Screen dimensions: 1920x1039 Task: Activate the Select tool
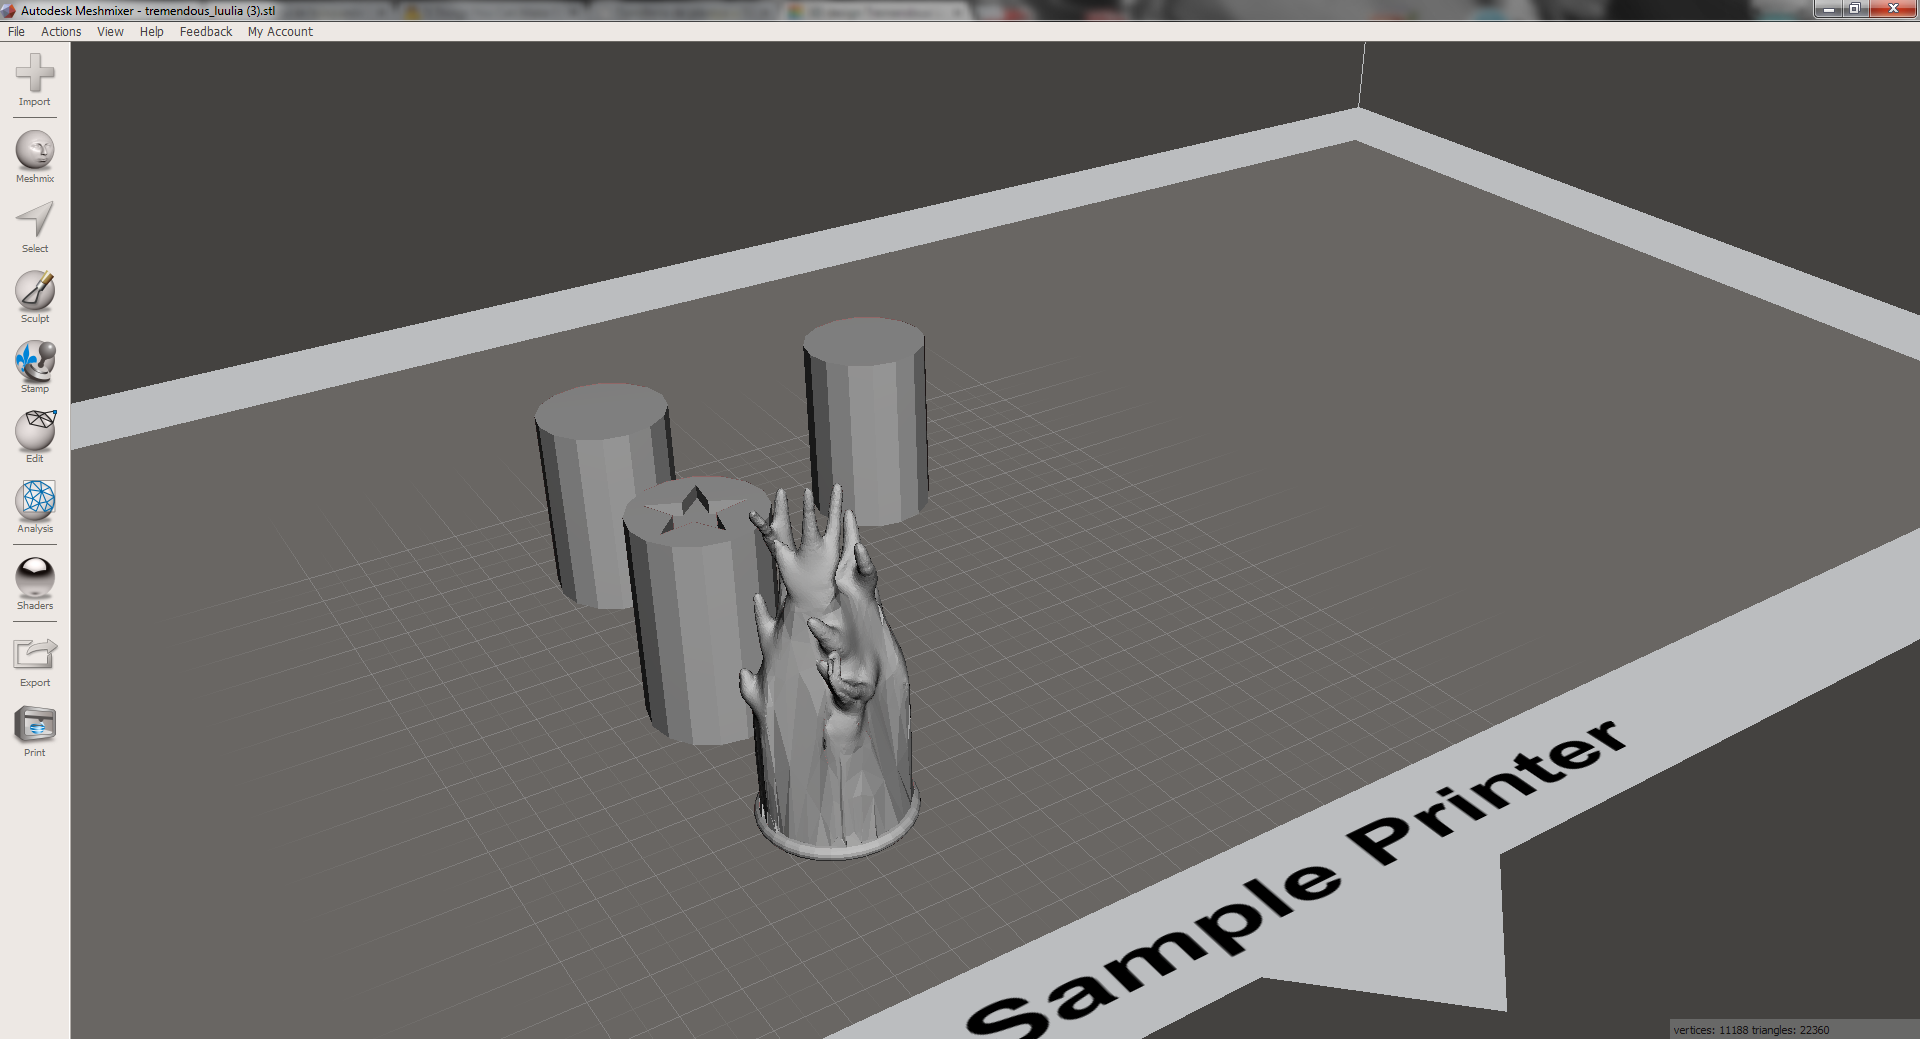pos(35,227)
